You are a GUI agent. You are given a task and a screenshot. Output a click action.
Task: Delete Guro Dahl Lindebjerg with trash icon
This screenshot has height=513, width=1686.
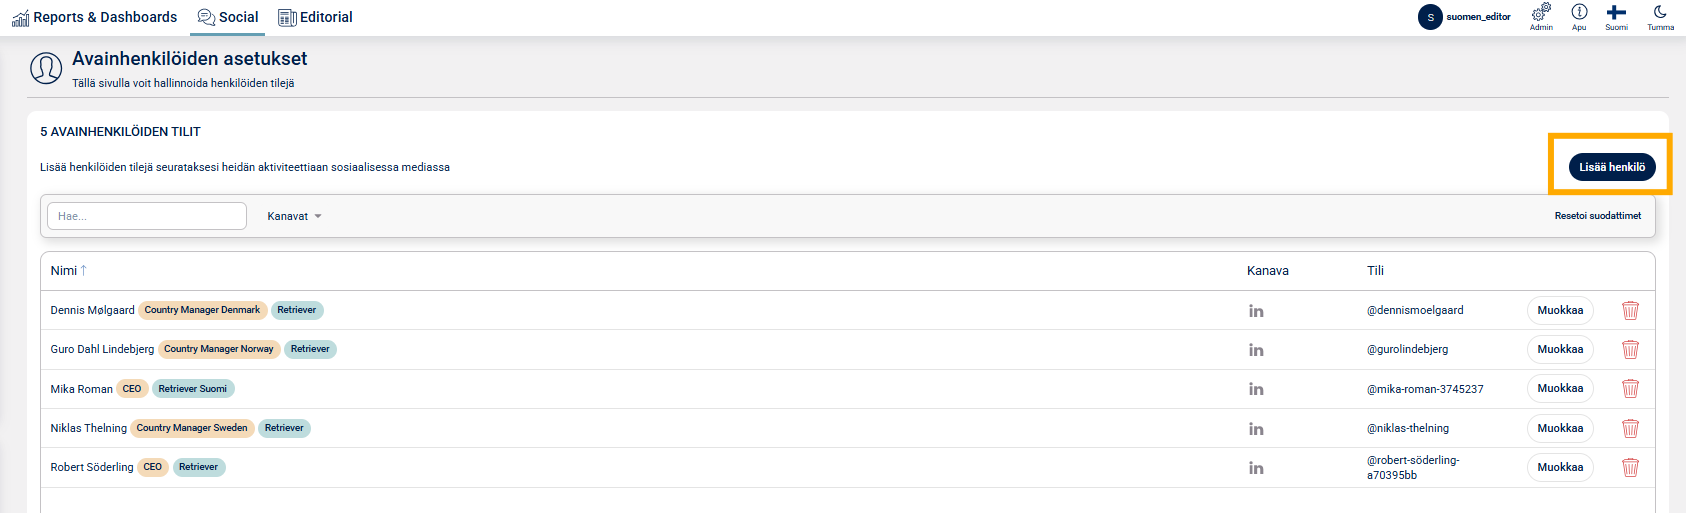[x=1630, y=349]
